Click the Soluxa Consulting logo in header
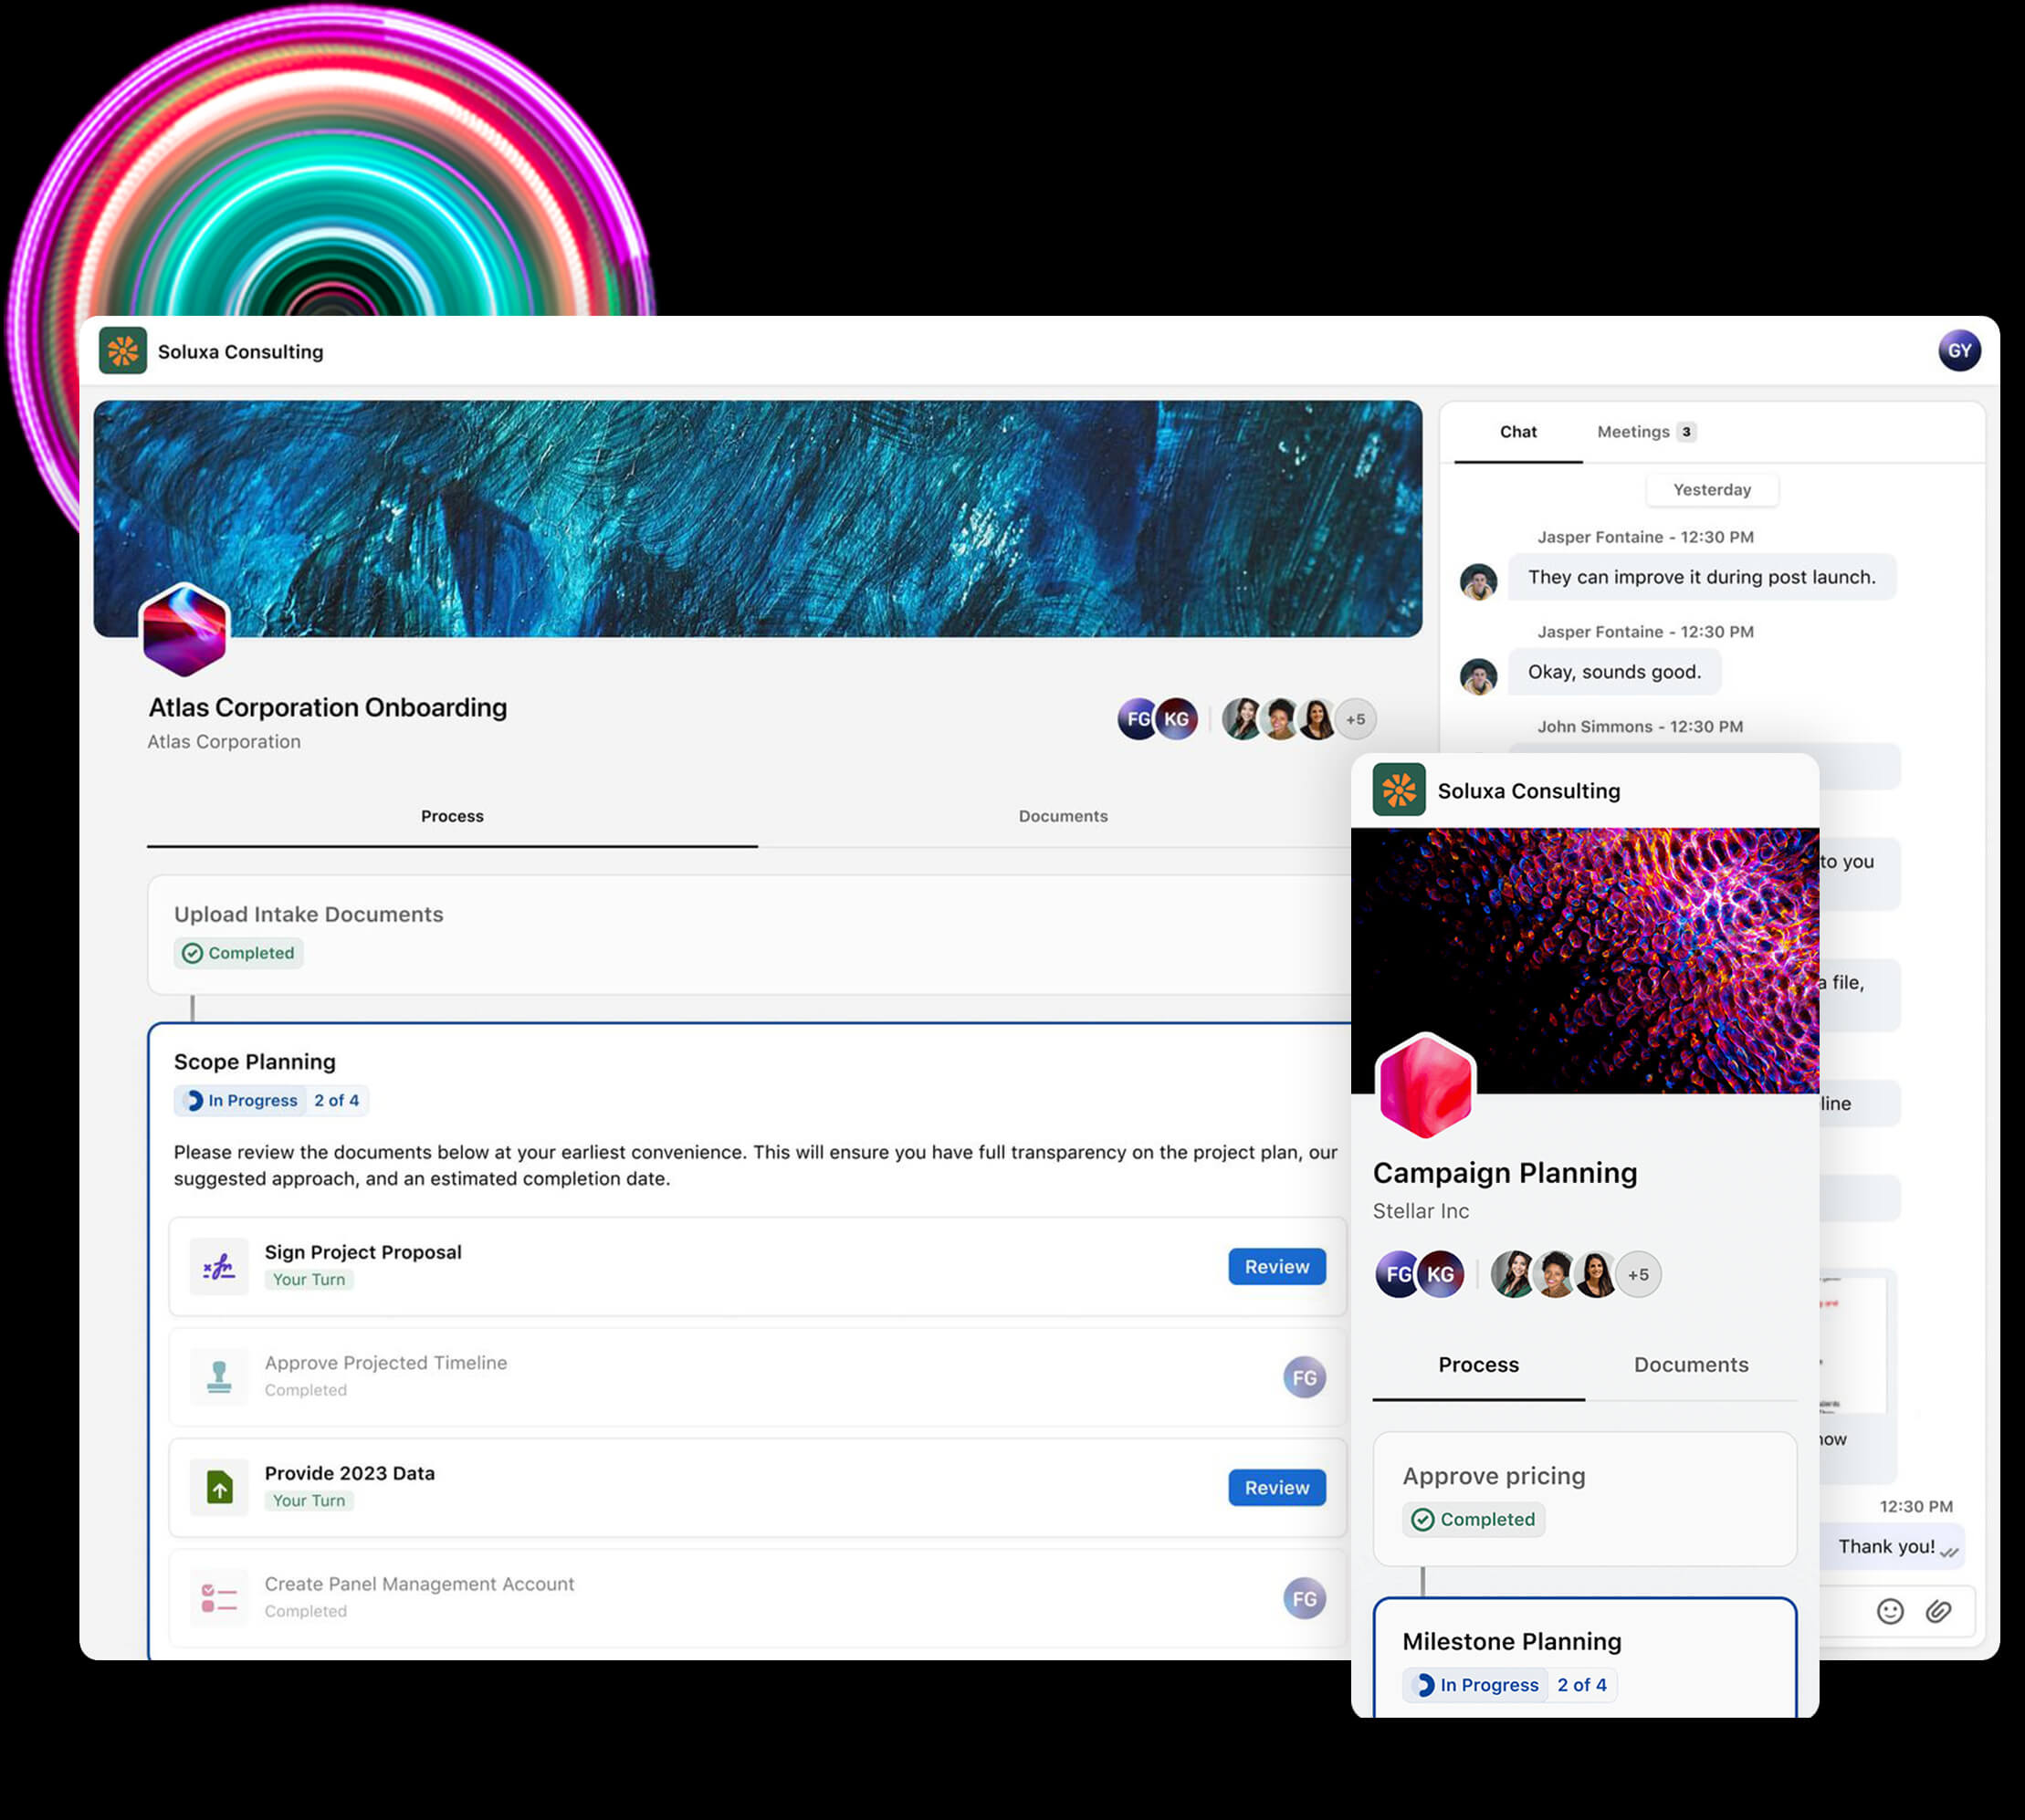 pyautogui.click(x=123, y=351)
